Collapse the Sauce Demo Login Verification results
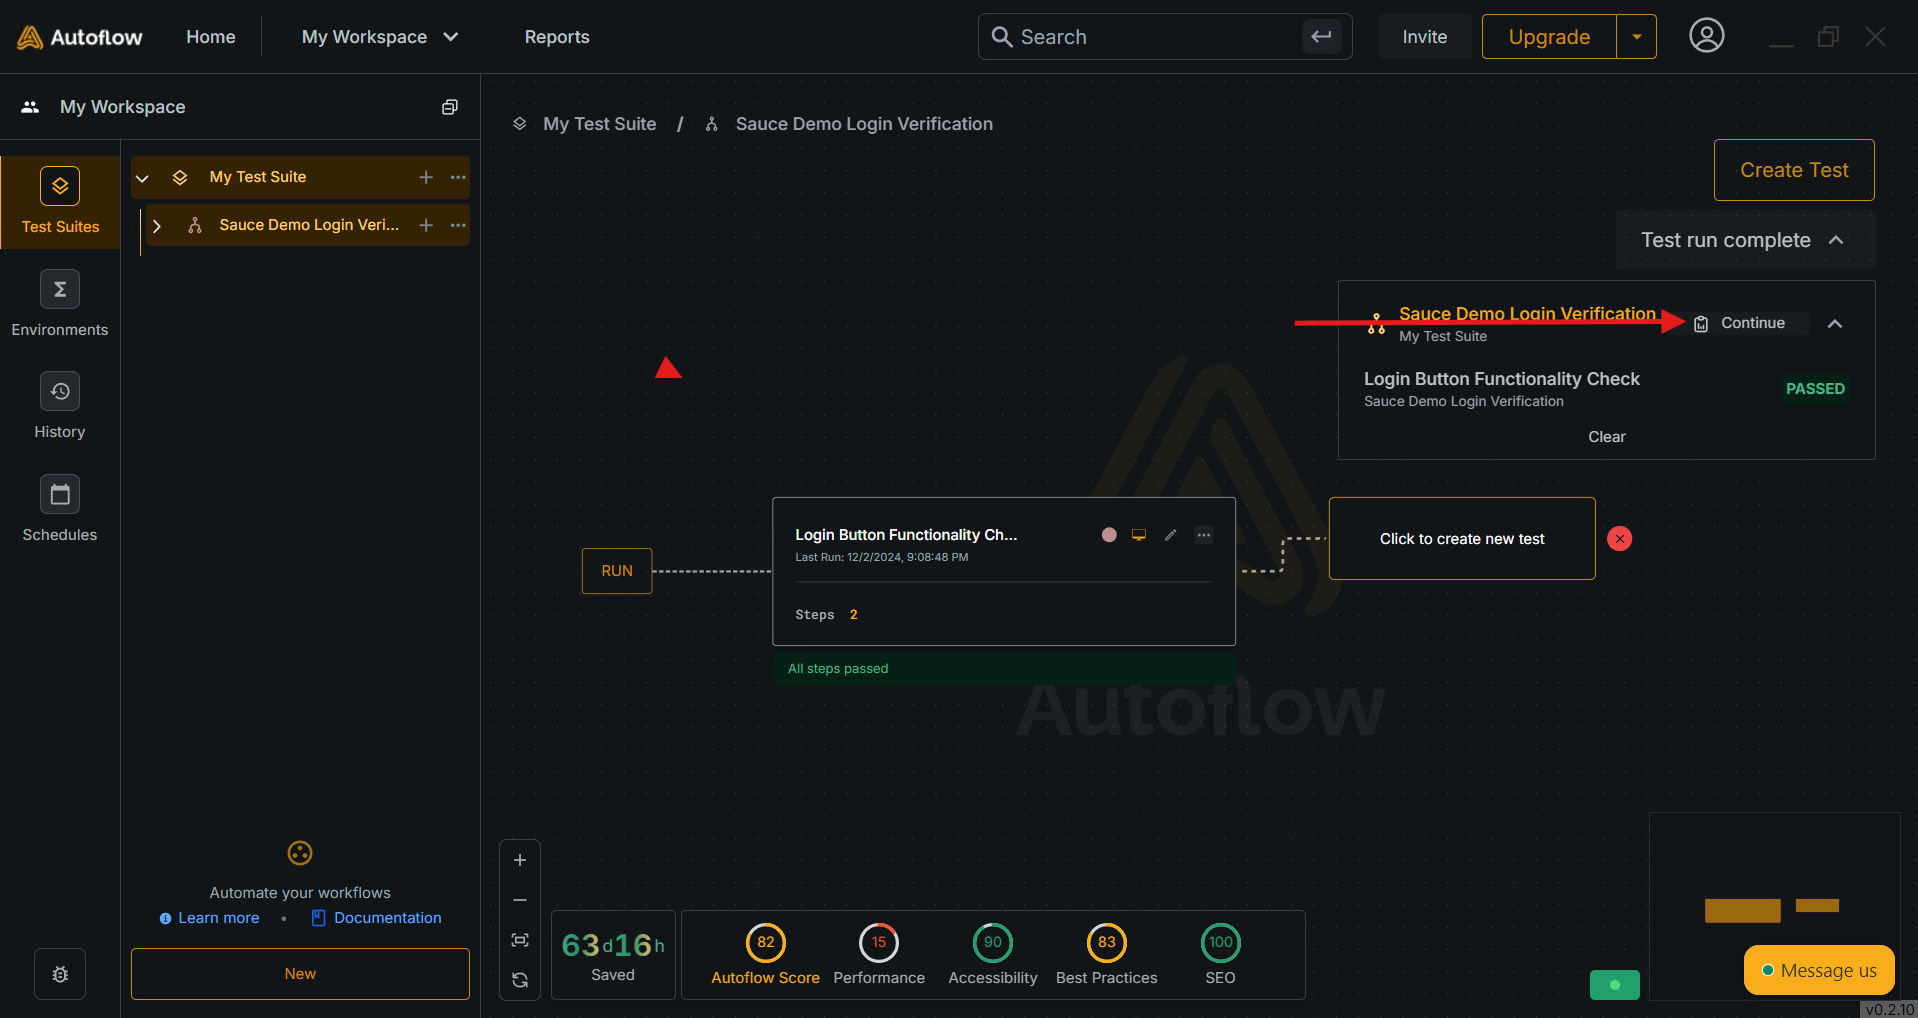The image size is (1918, 1018). click(1835, 324)
